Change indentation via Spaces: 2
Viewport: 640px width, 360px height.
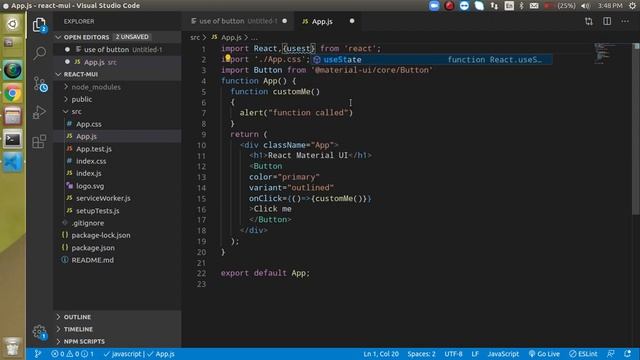421,354
